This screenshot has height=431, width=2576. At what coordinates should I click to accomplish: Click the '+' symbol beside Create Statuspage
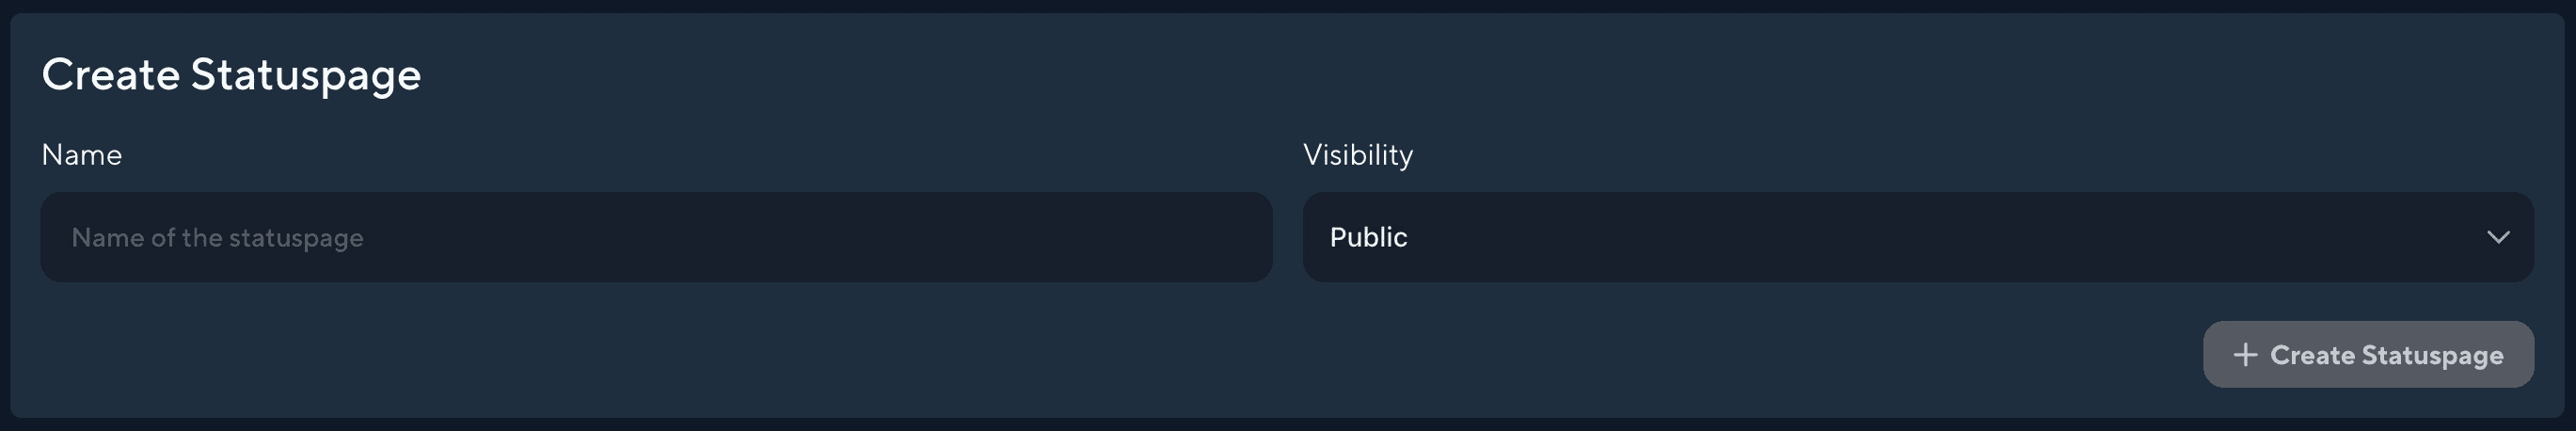point(2244,355)
